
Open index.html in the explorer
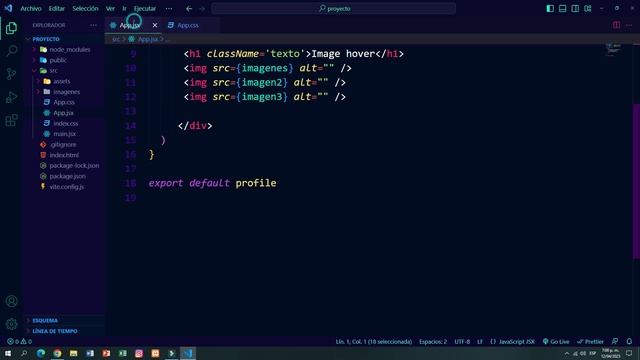(64, 155)
